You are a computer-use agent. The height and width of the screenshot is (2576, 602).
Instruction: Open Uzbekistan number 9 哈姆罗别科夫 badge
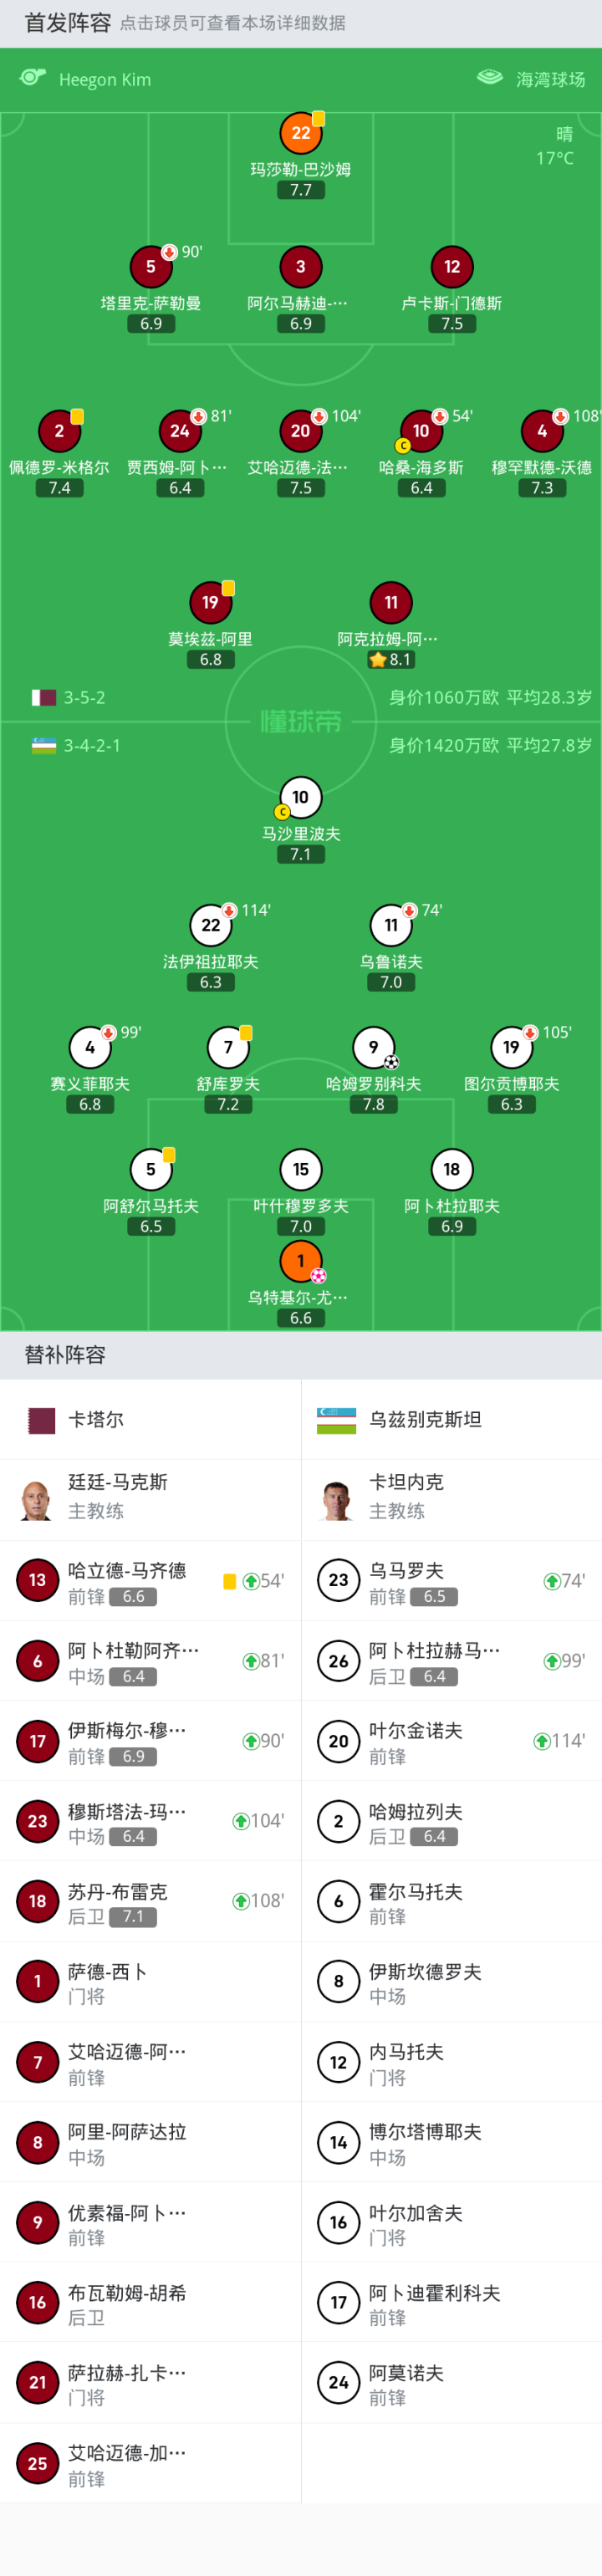[x=373, y=1047]
